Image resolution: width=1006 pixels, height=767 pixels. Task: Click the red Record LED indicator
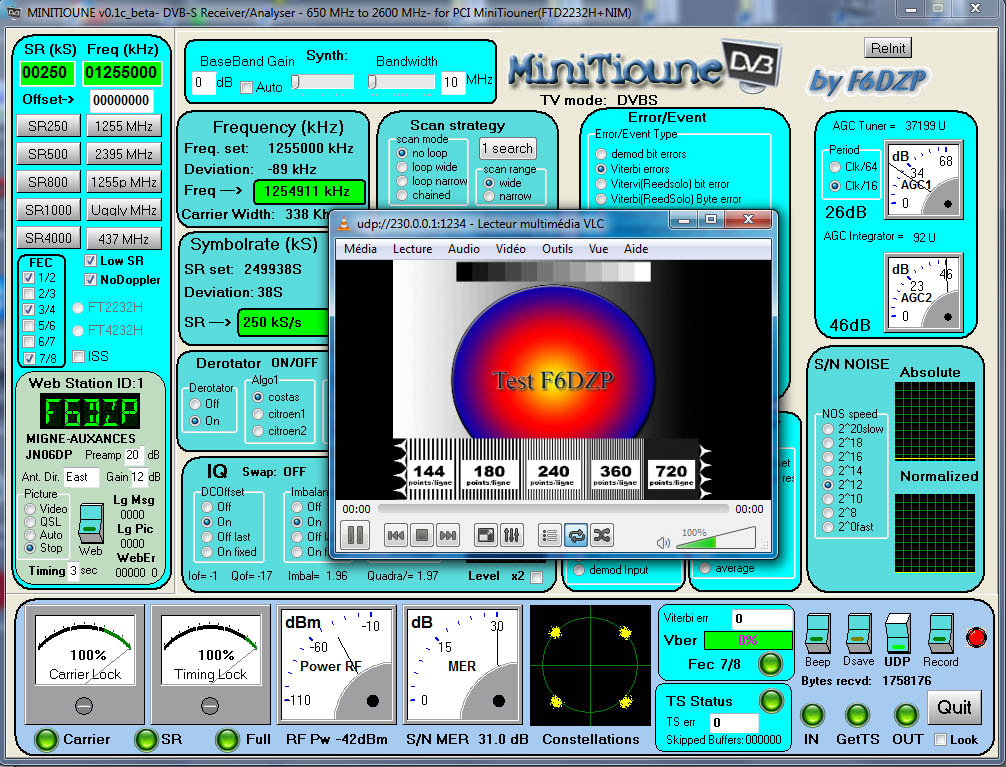point(976,638)
